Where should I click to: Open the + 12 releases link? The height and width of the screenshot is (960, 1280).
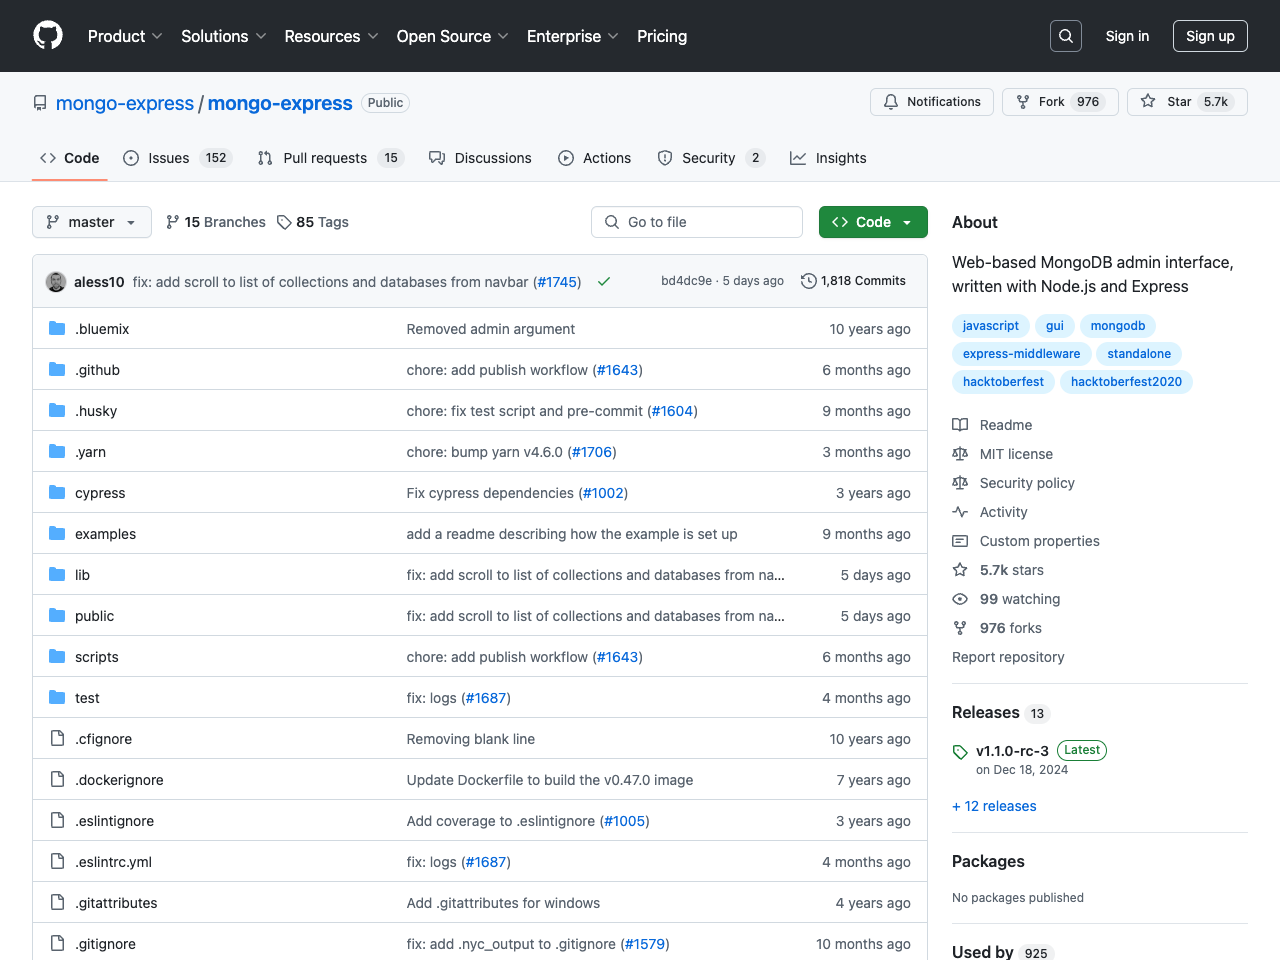[x=994, y=806]
